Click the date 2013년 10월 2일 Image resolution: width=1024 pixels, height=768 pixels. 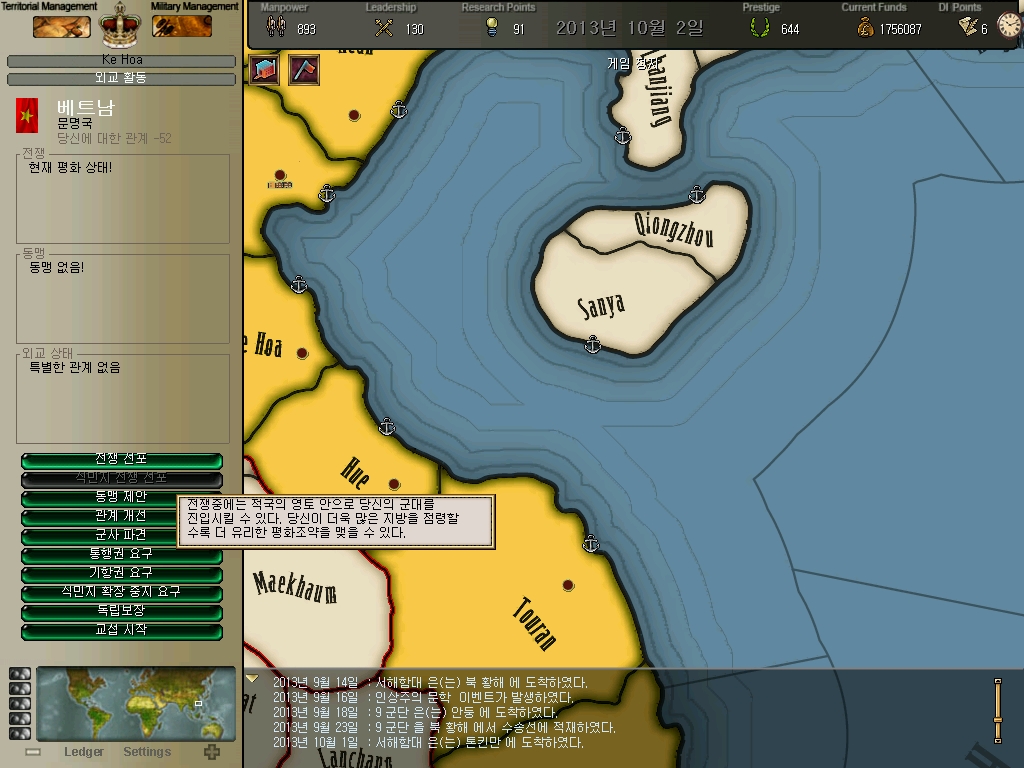point(630,28)
